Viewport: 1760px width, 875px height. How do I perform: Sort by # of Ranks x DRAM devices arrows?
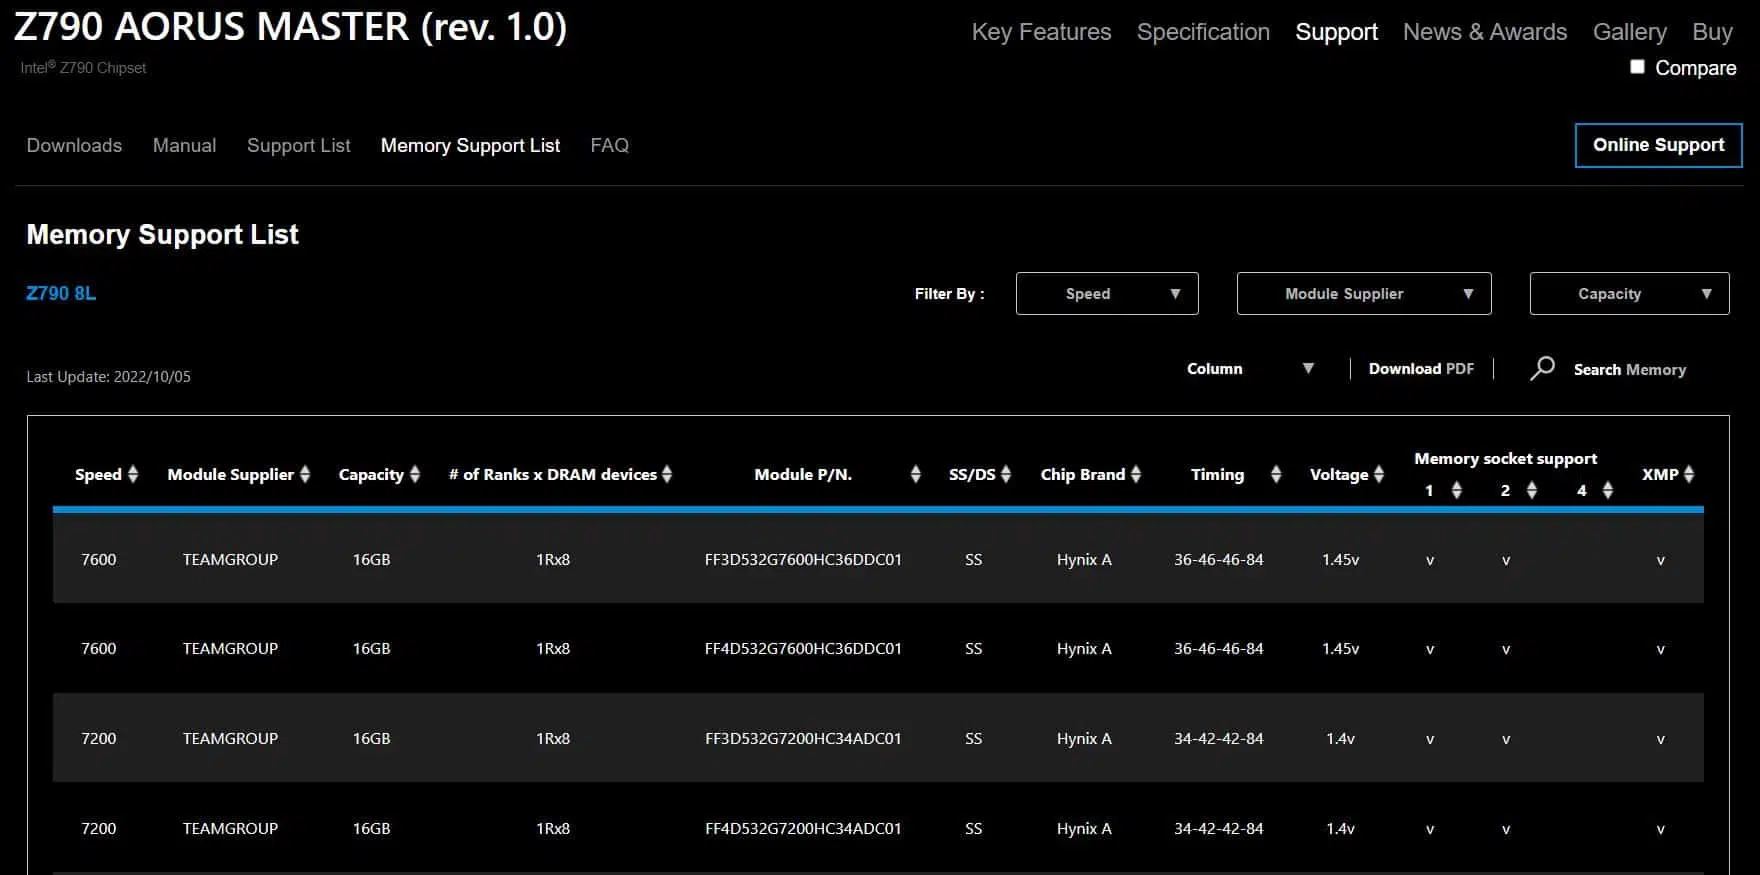(667, 474)
